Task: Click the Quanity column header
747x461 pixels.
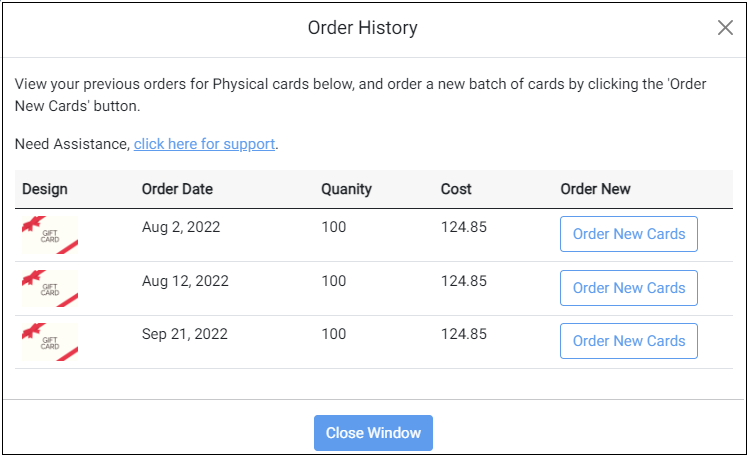Action: pos(346,189)
